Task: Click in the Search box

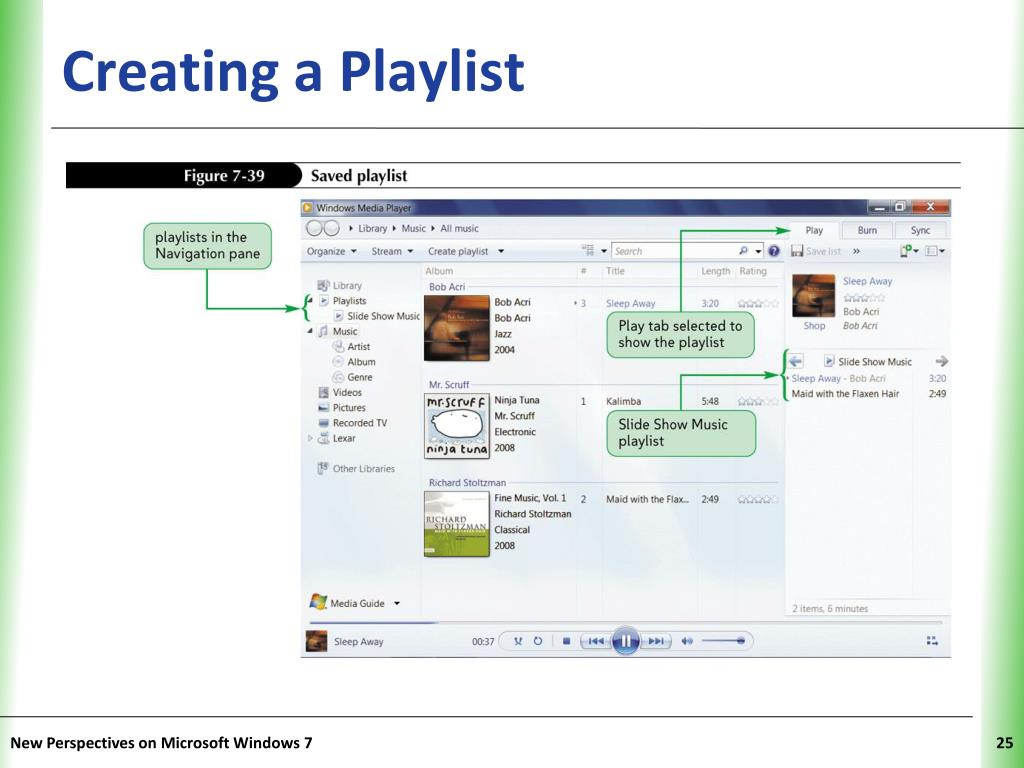Action: point(675,251)
